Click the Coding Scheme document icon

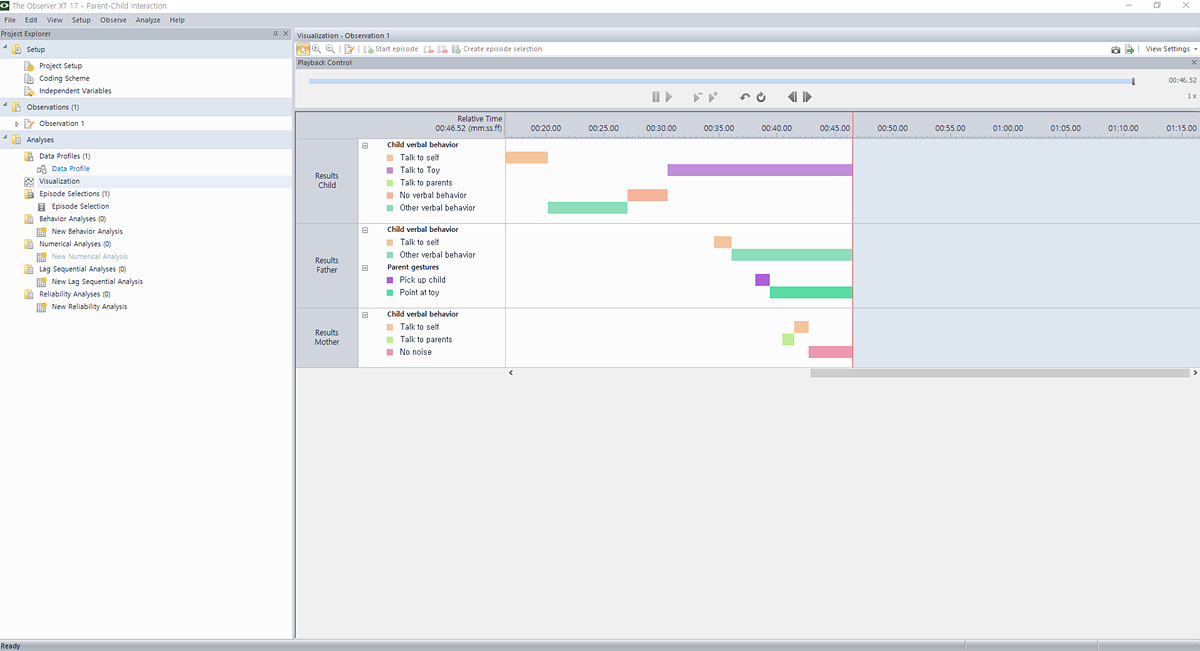[29, 78]
